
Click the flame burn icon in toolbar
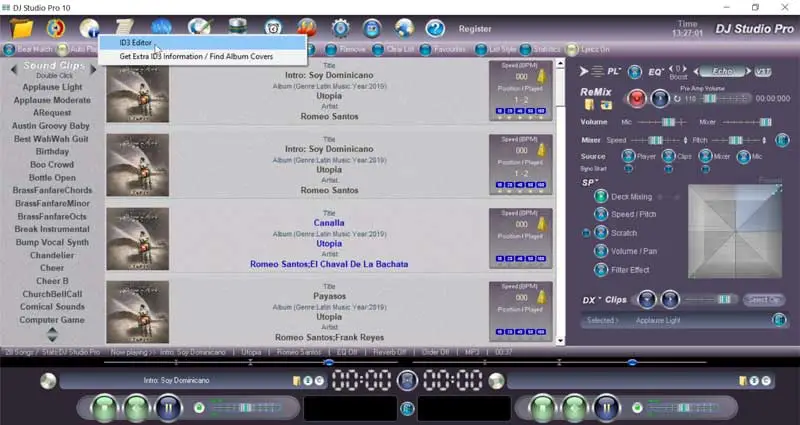click(x=307, y=28)
